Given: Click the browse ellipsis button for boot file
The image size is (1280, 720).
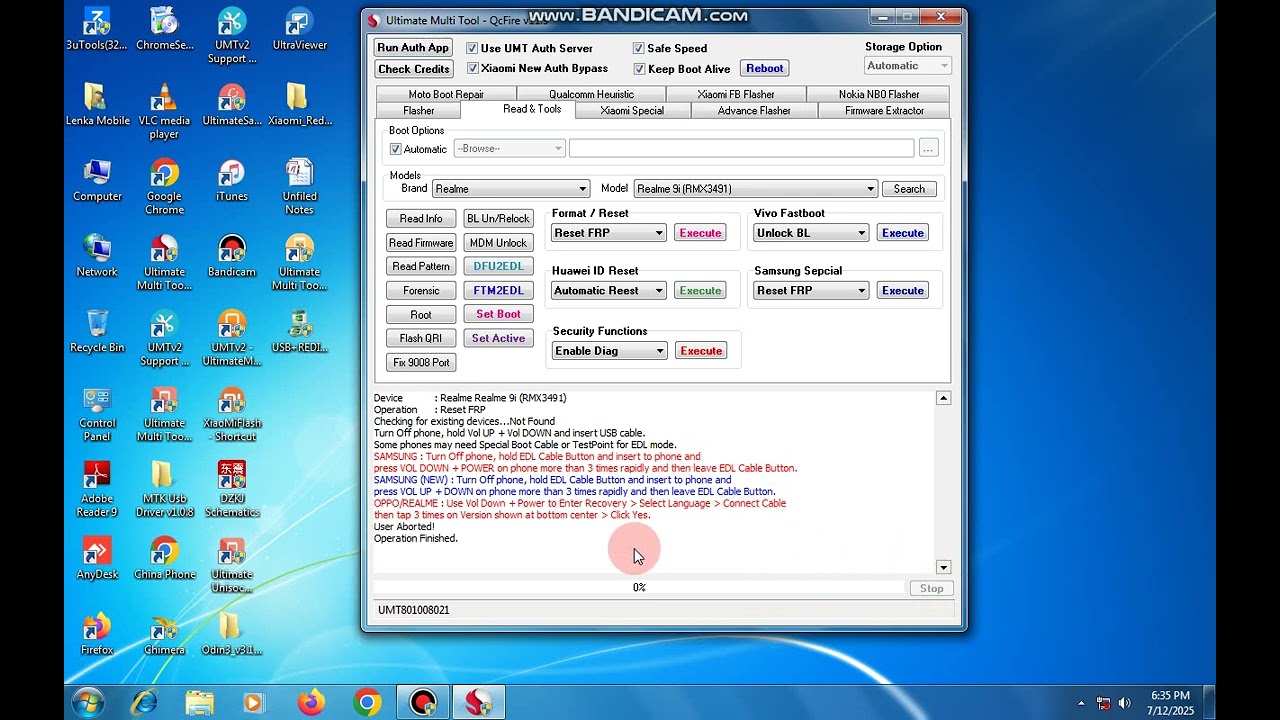Looking at the screenshot, I should coord(929,149).
